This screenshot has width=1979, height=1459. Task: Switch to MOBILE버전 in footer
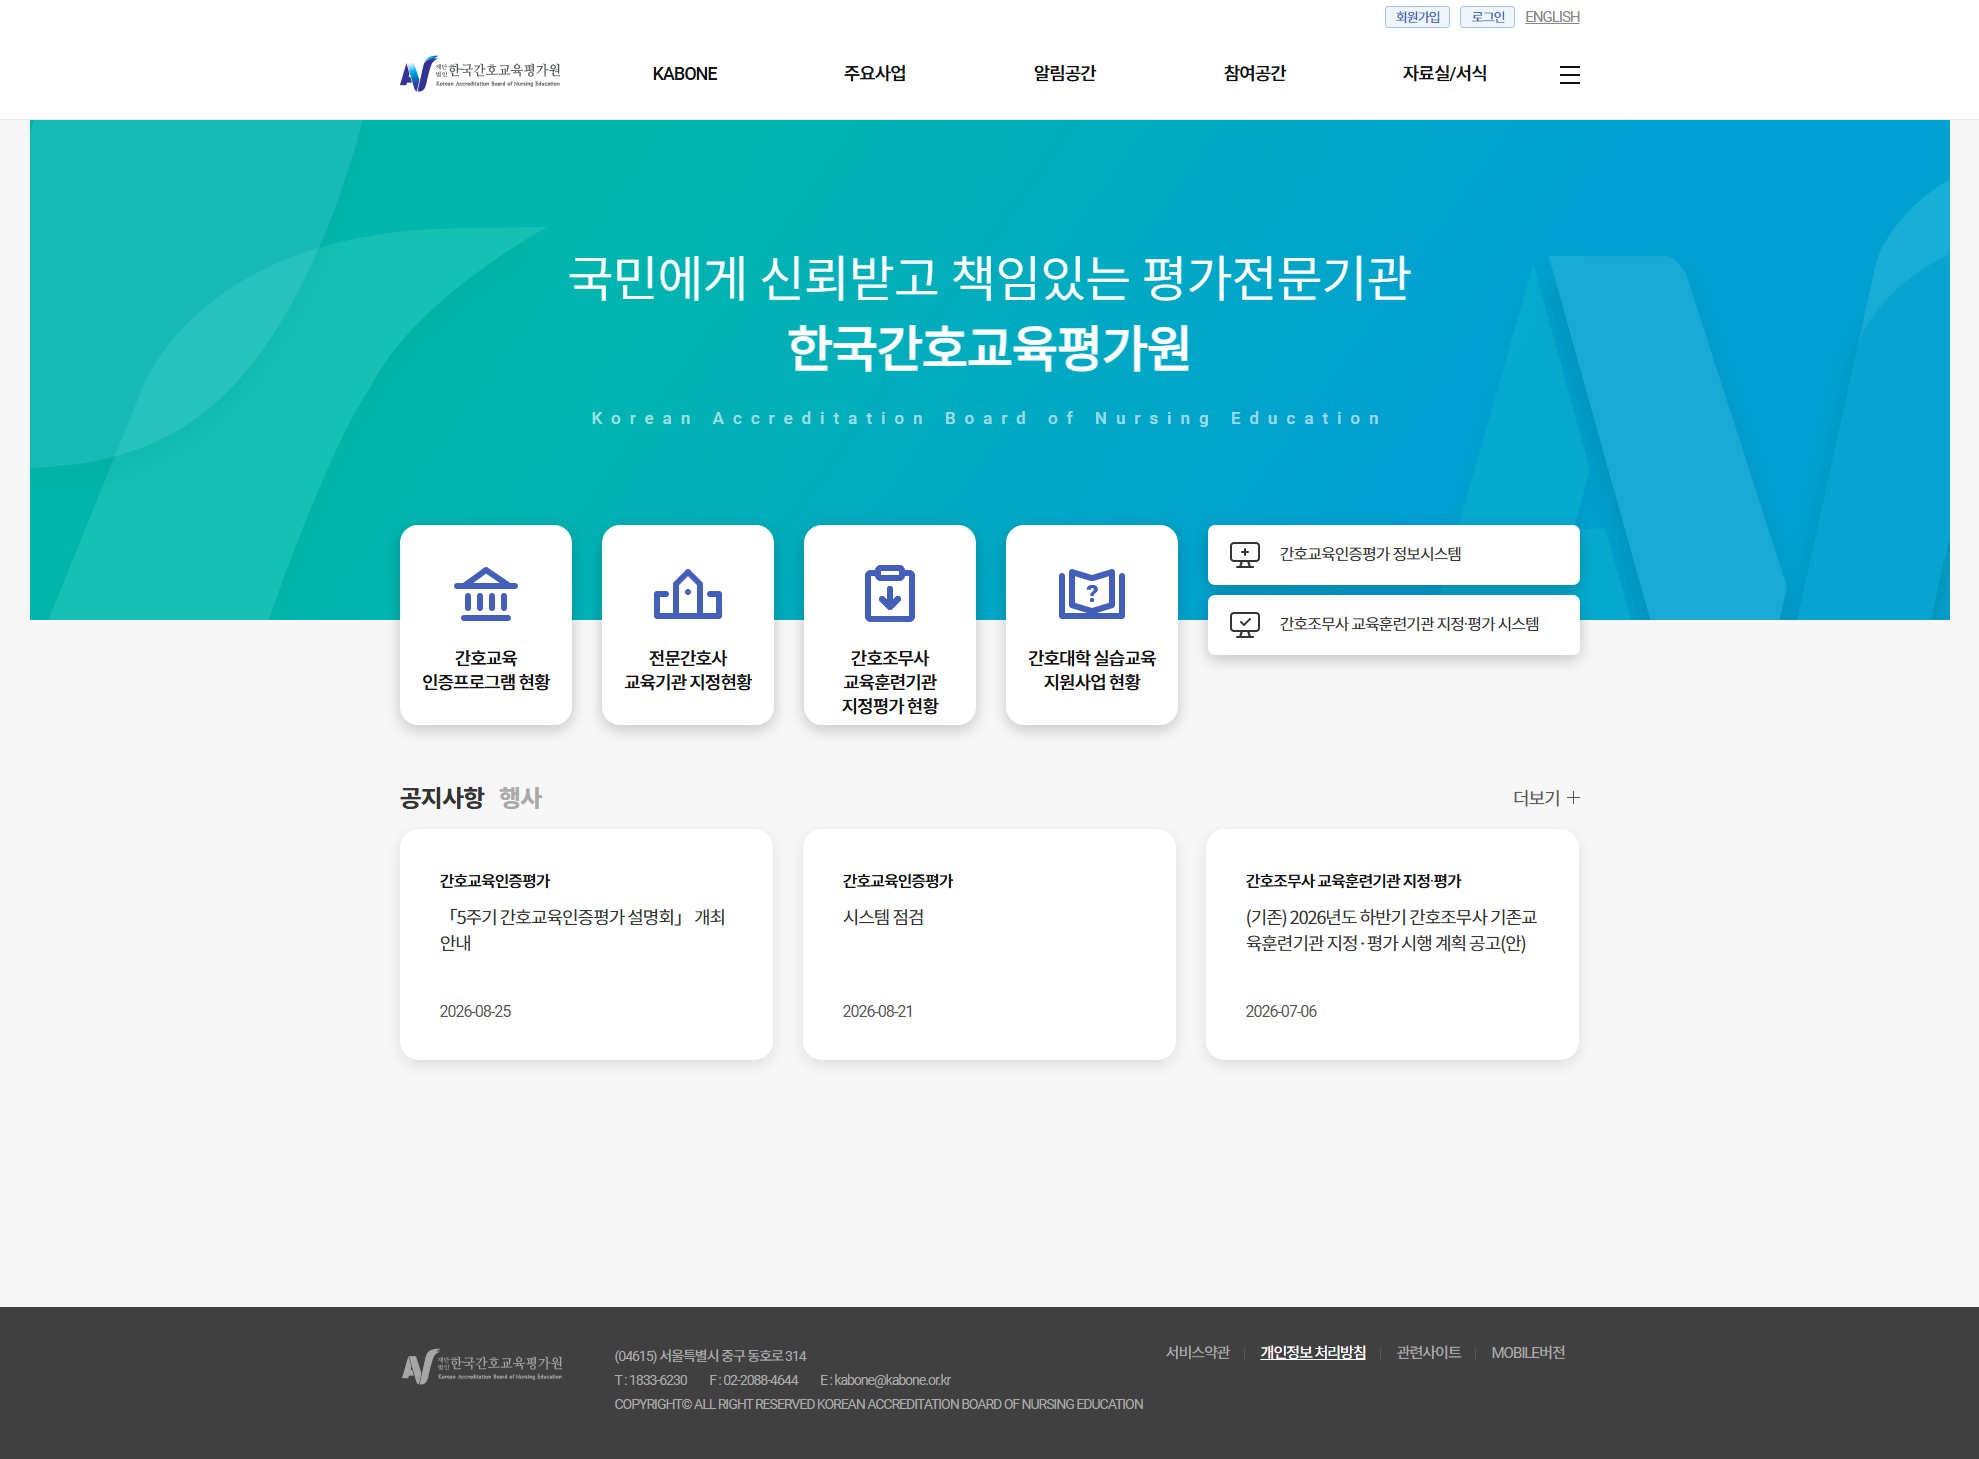[x=1528, y=1352]
